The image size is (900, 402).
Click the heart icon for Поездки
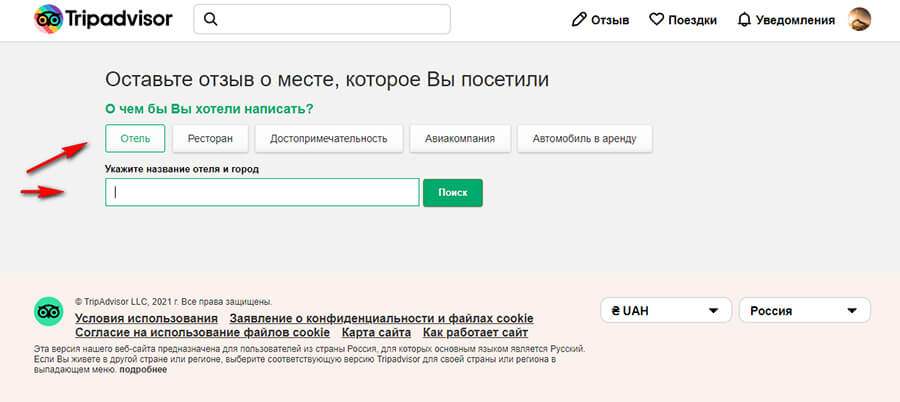[656, 20]
